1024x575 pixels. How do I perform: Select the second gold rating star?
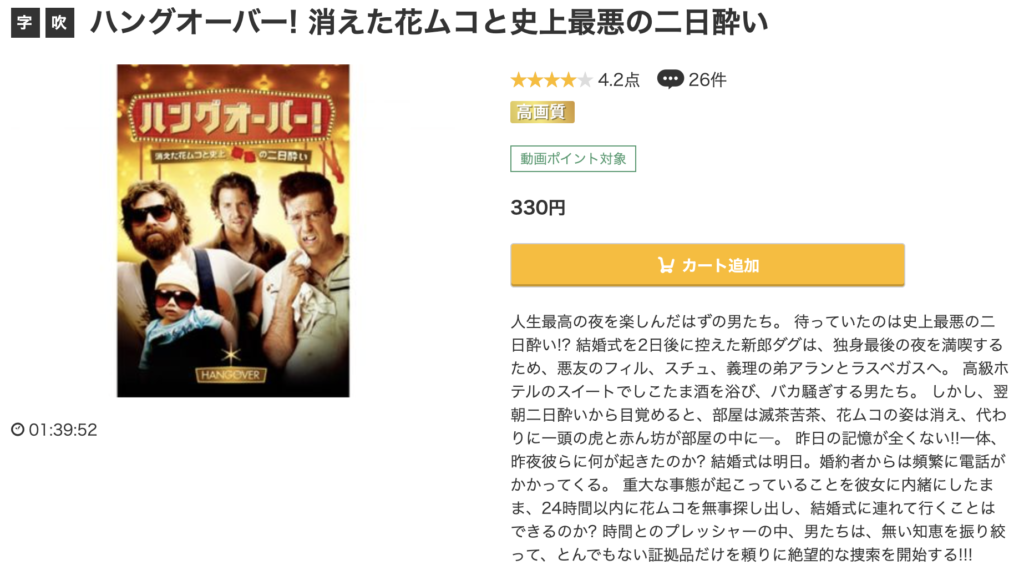tap(536, 80)
